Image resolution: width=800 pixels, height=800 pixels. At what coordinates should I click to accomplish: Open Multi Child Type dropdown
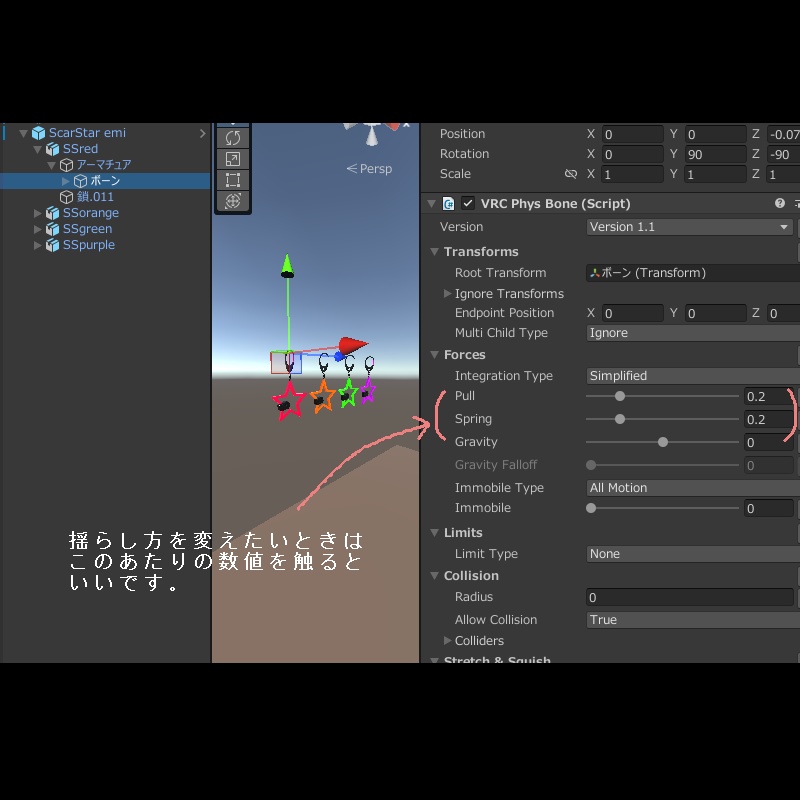coord(693,333)
